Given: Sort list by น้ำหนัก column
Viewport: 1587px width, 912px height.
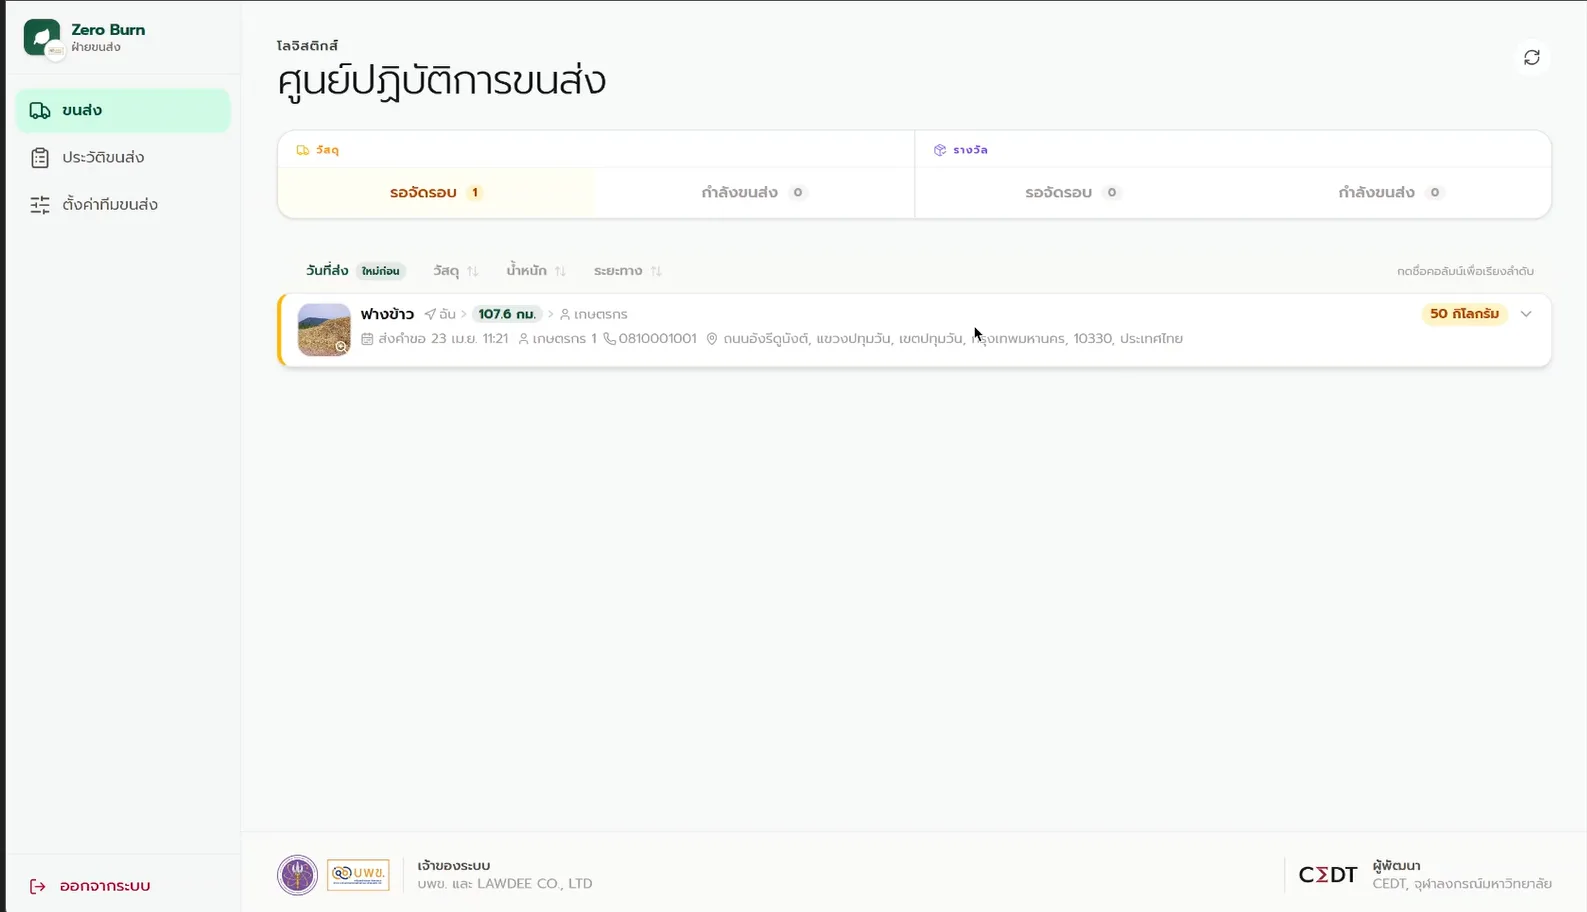Looking at the screenshot, I should click(x=536, y=271).
